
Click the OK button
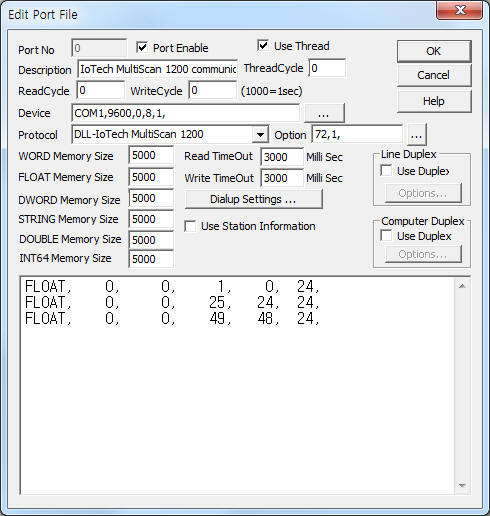tap(434, 51)
